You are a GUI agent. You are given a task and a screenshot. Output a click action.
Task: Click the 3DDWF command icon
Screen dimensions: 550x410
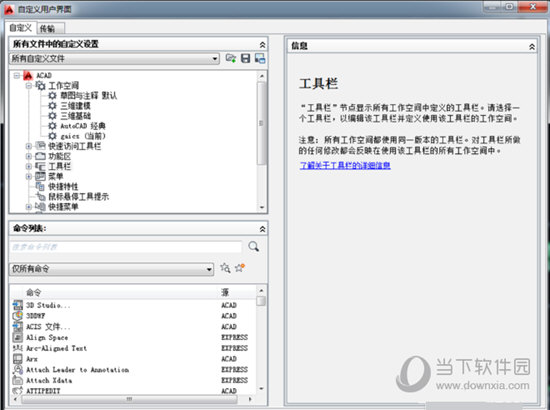pyautogui.click(x=18, y=316)
